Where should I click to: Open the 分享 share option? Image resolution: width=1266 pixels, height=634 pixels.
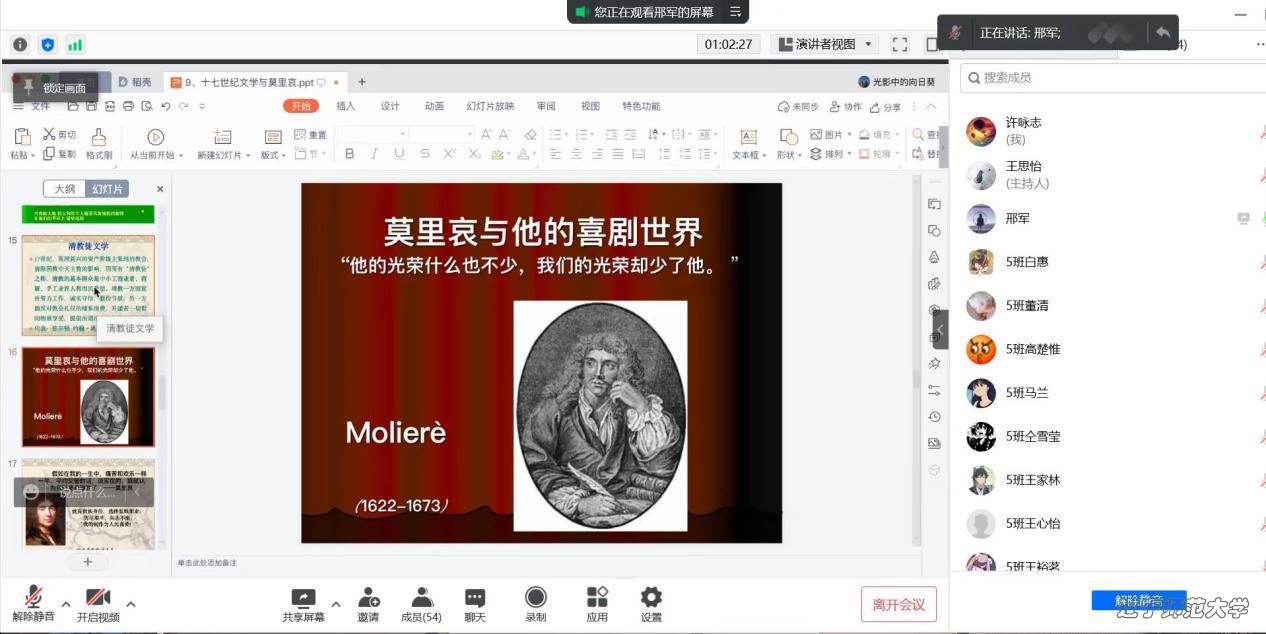click(887, 106)
